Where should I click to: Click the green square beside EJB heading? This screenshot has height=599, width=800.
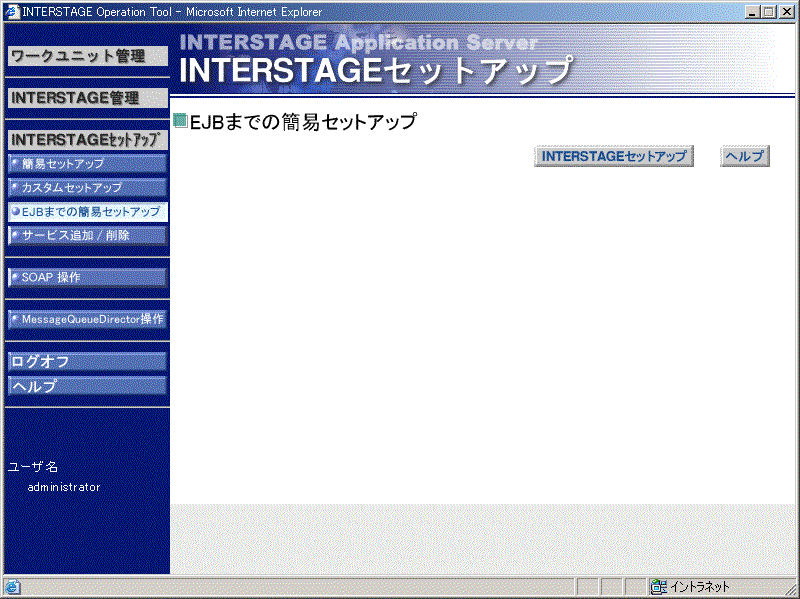point(180,121)
